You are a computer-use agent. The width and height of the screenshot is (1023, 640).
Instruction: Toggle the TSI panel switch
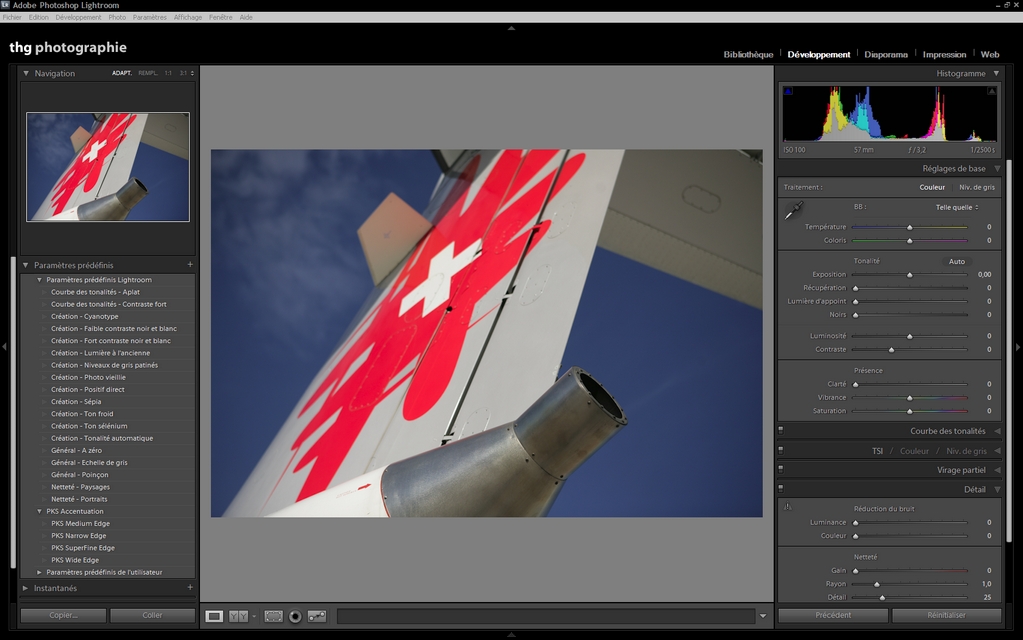pyautogui.click(x=781, y=450)
